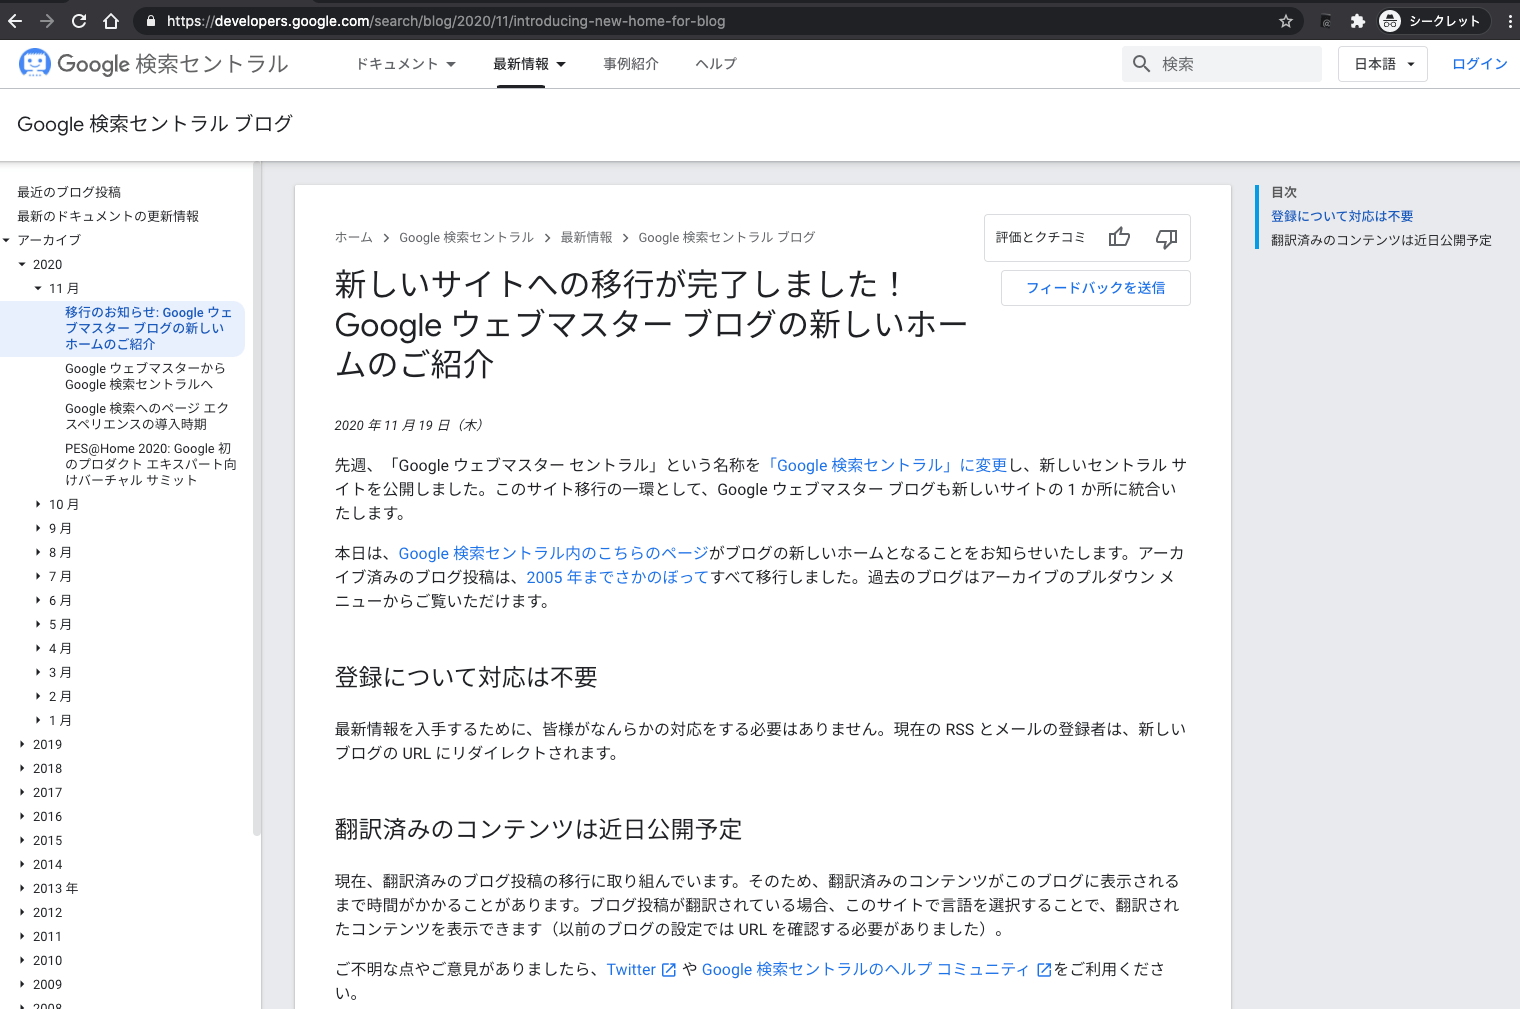Open the ホーム breadcrumb link
The height and width of the screenshot is (1009, 1520).
click(x=354, y=237)
